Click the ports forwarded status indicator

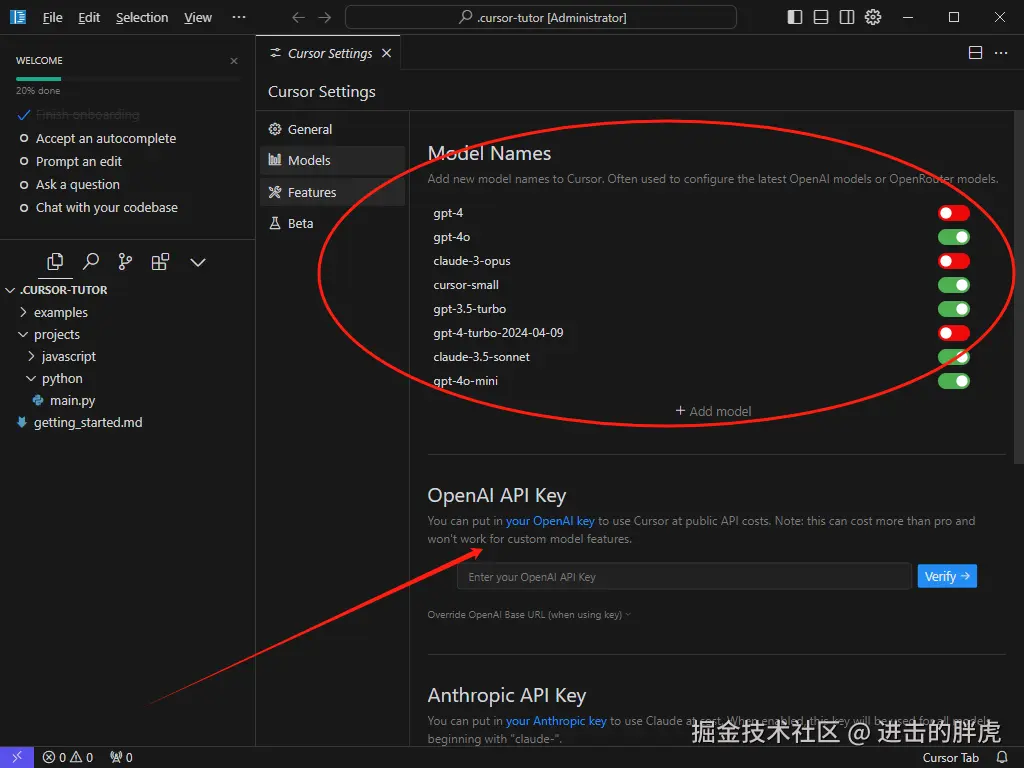coord(121,758)
